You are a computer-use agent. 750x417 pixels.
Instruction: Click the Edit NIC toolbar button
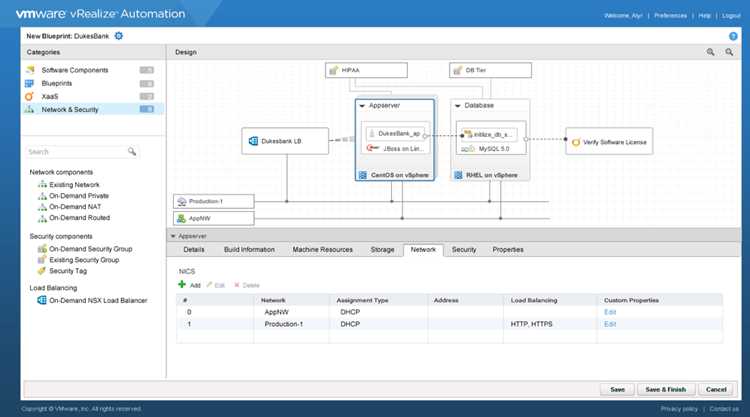(x=216, y=285)
